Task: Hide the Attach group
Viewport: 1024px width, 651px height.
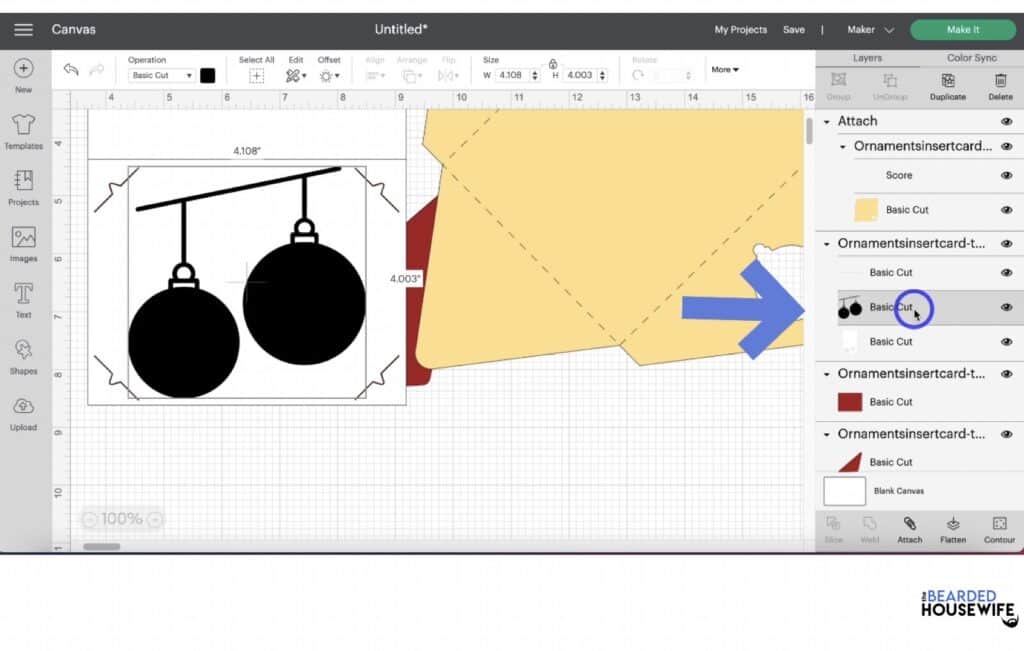Action: 1008,120
